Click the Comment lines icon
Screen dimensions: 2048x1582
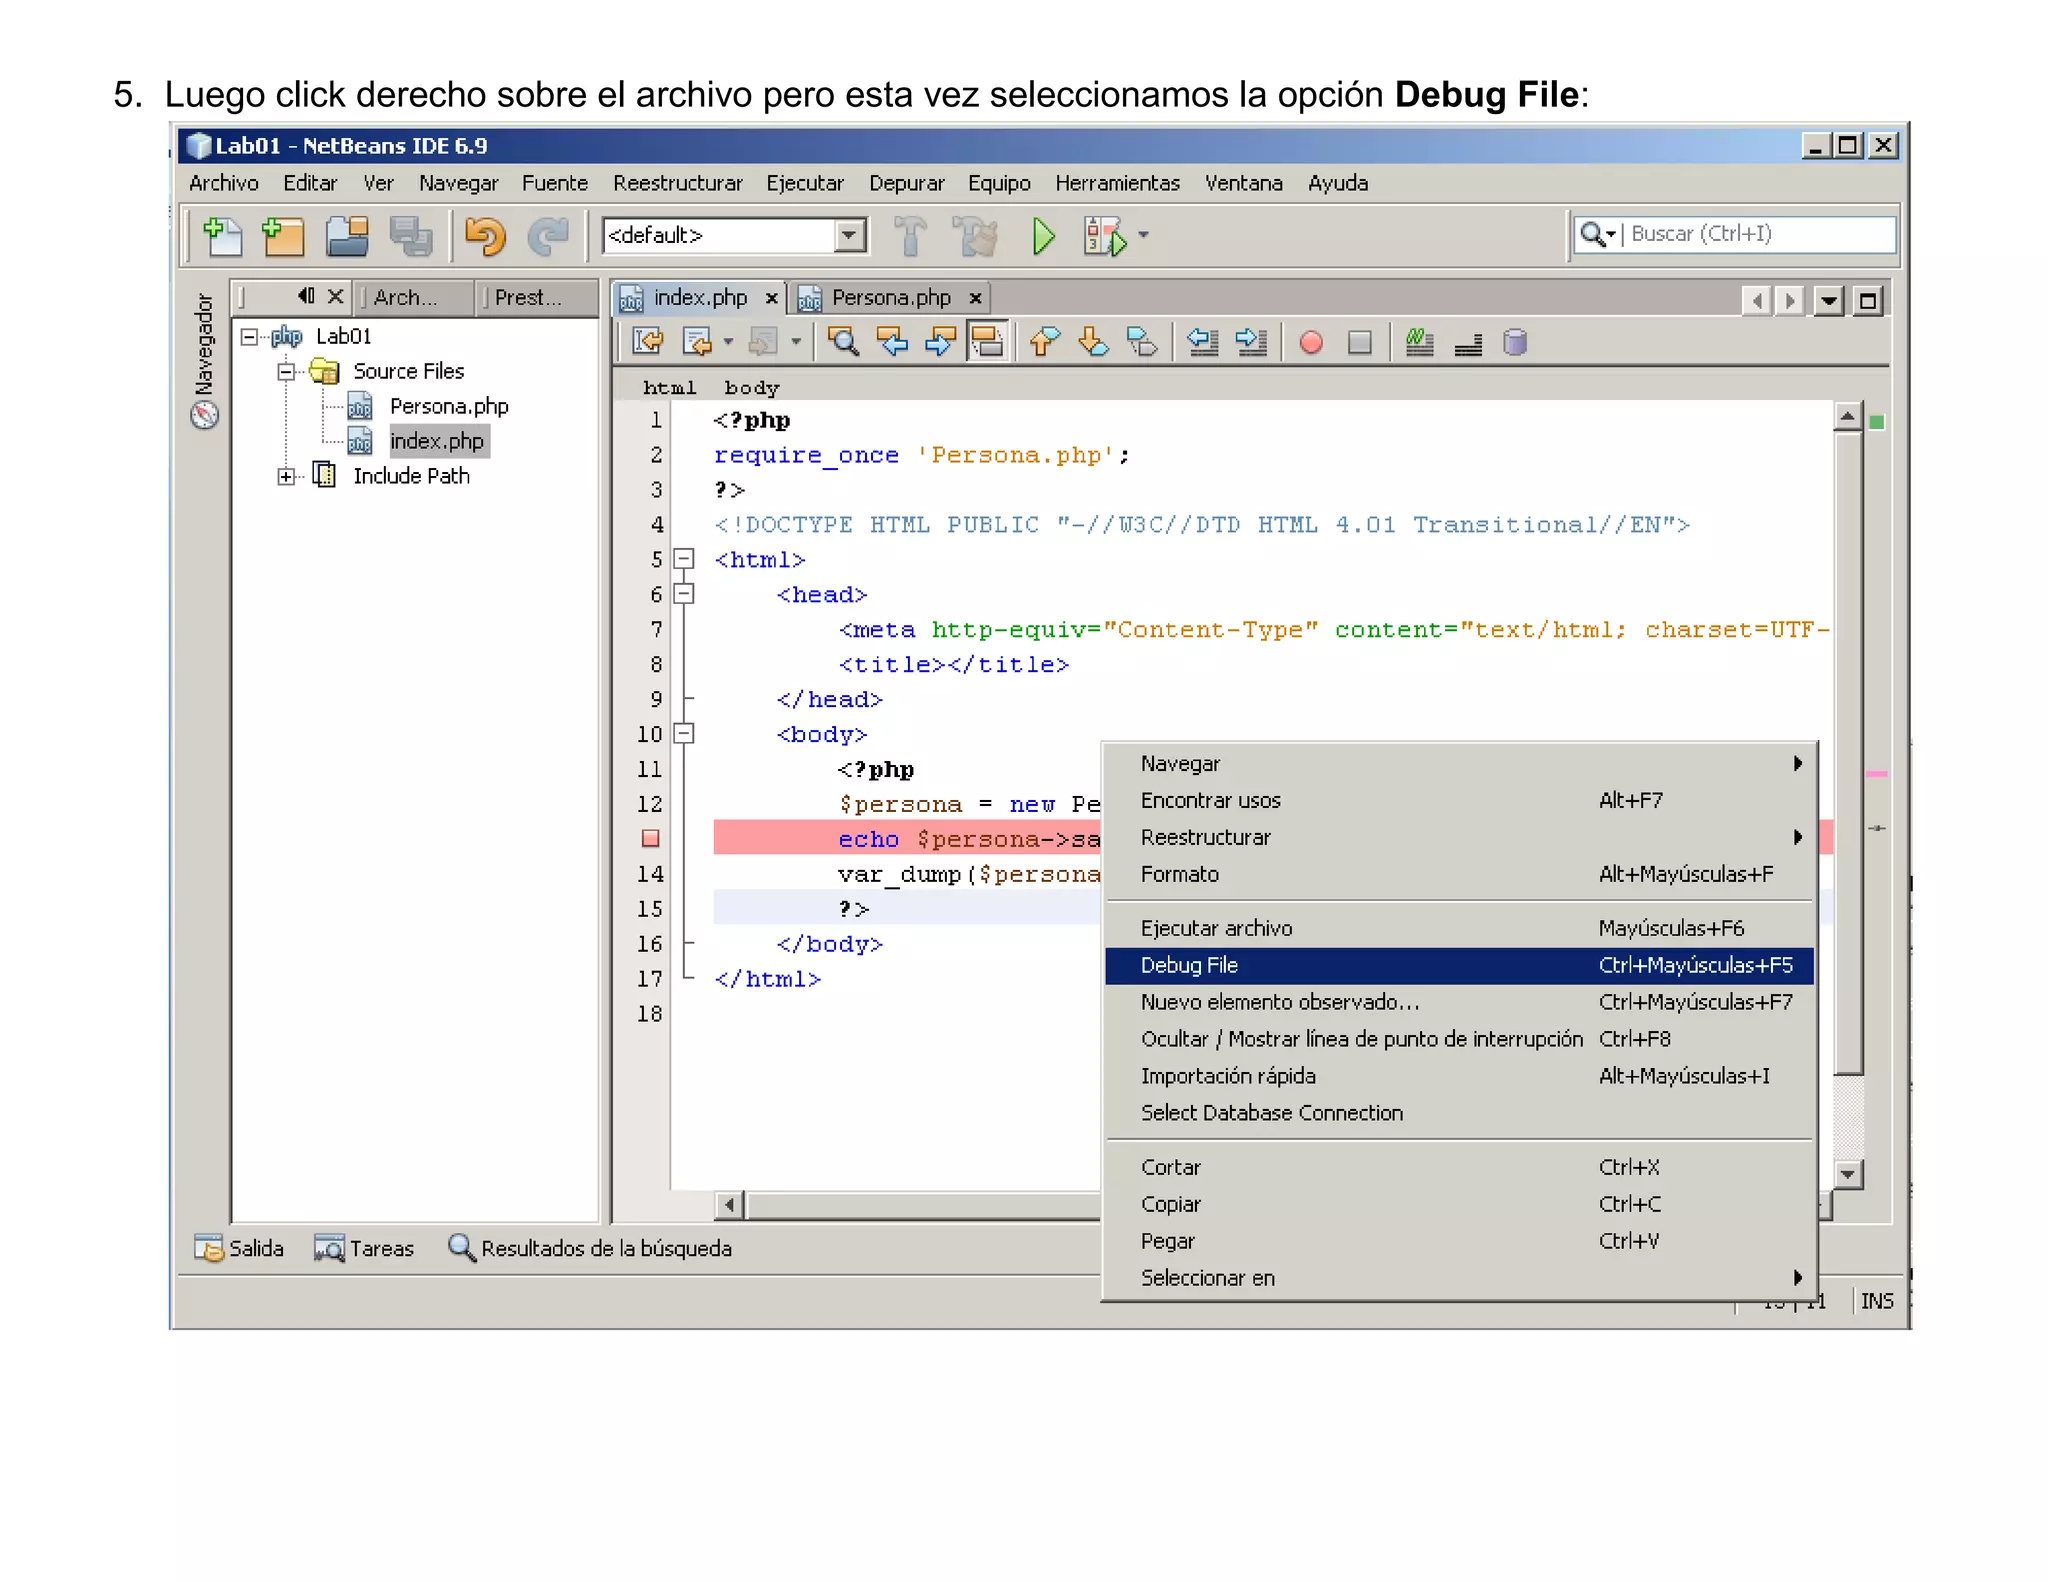tap(1419, 342)
